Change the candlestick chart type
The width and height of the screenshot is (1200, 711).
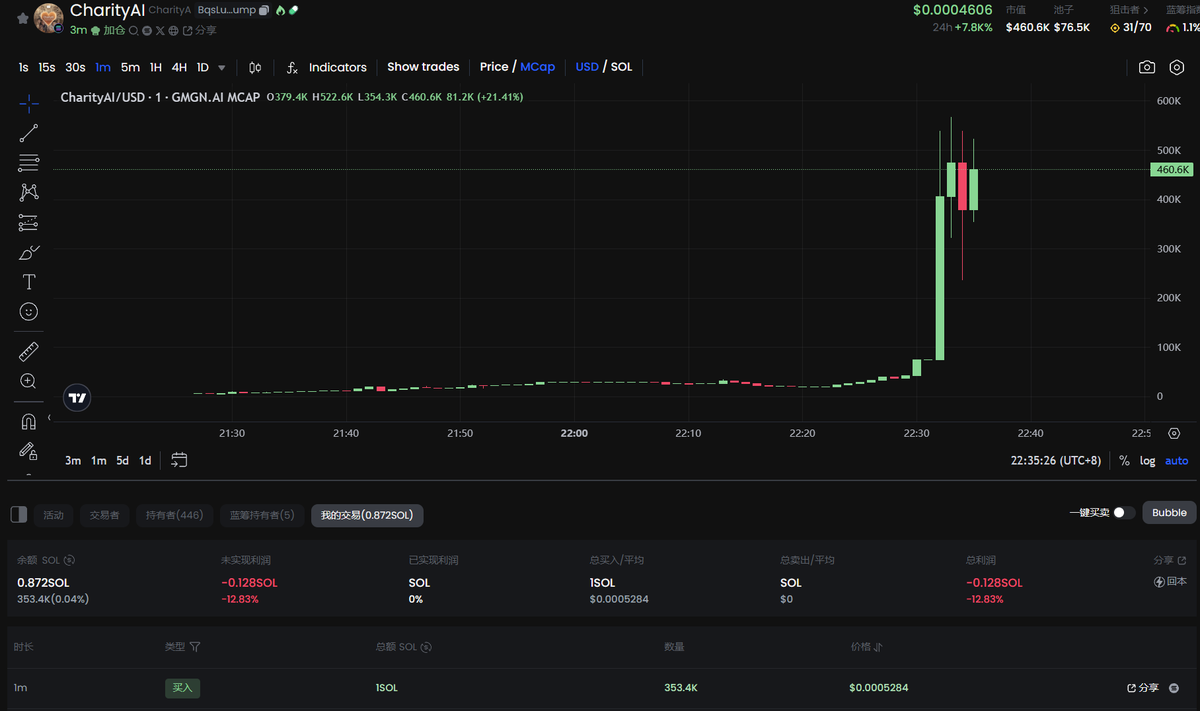(x=255, y=67)
